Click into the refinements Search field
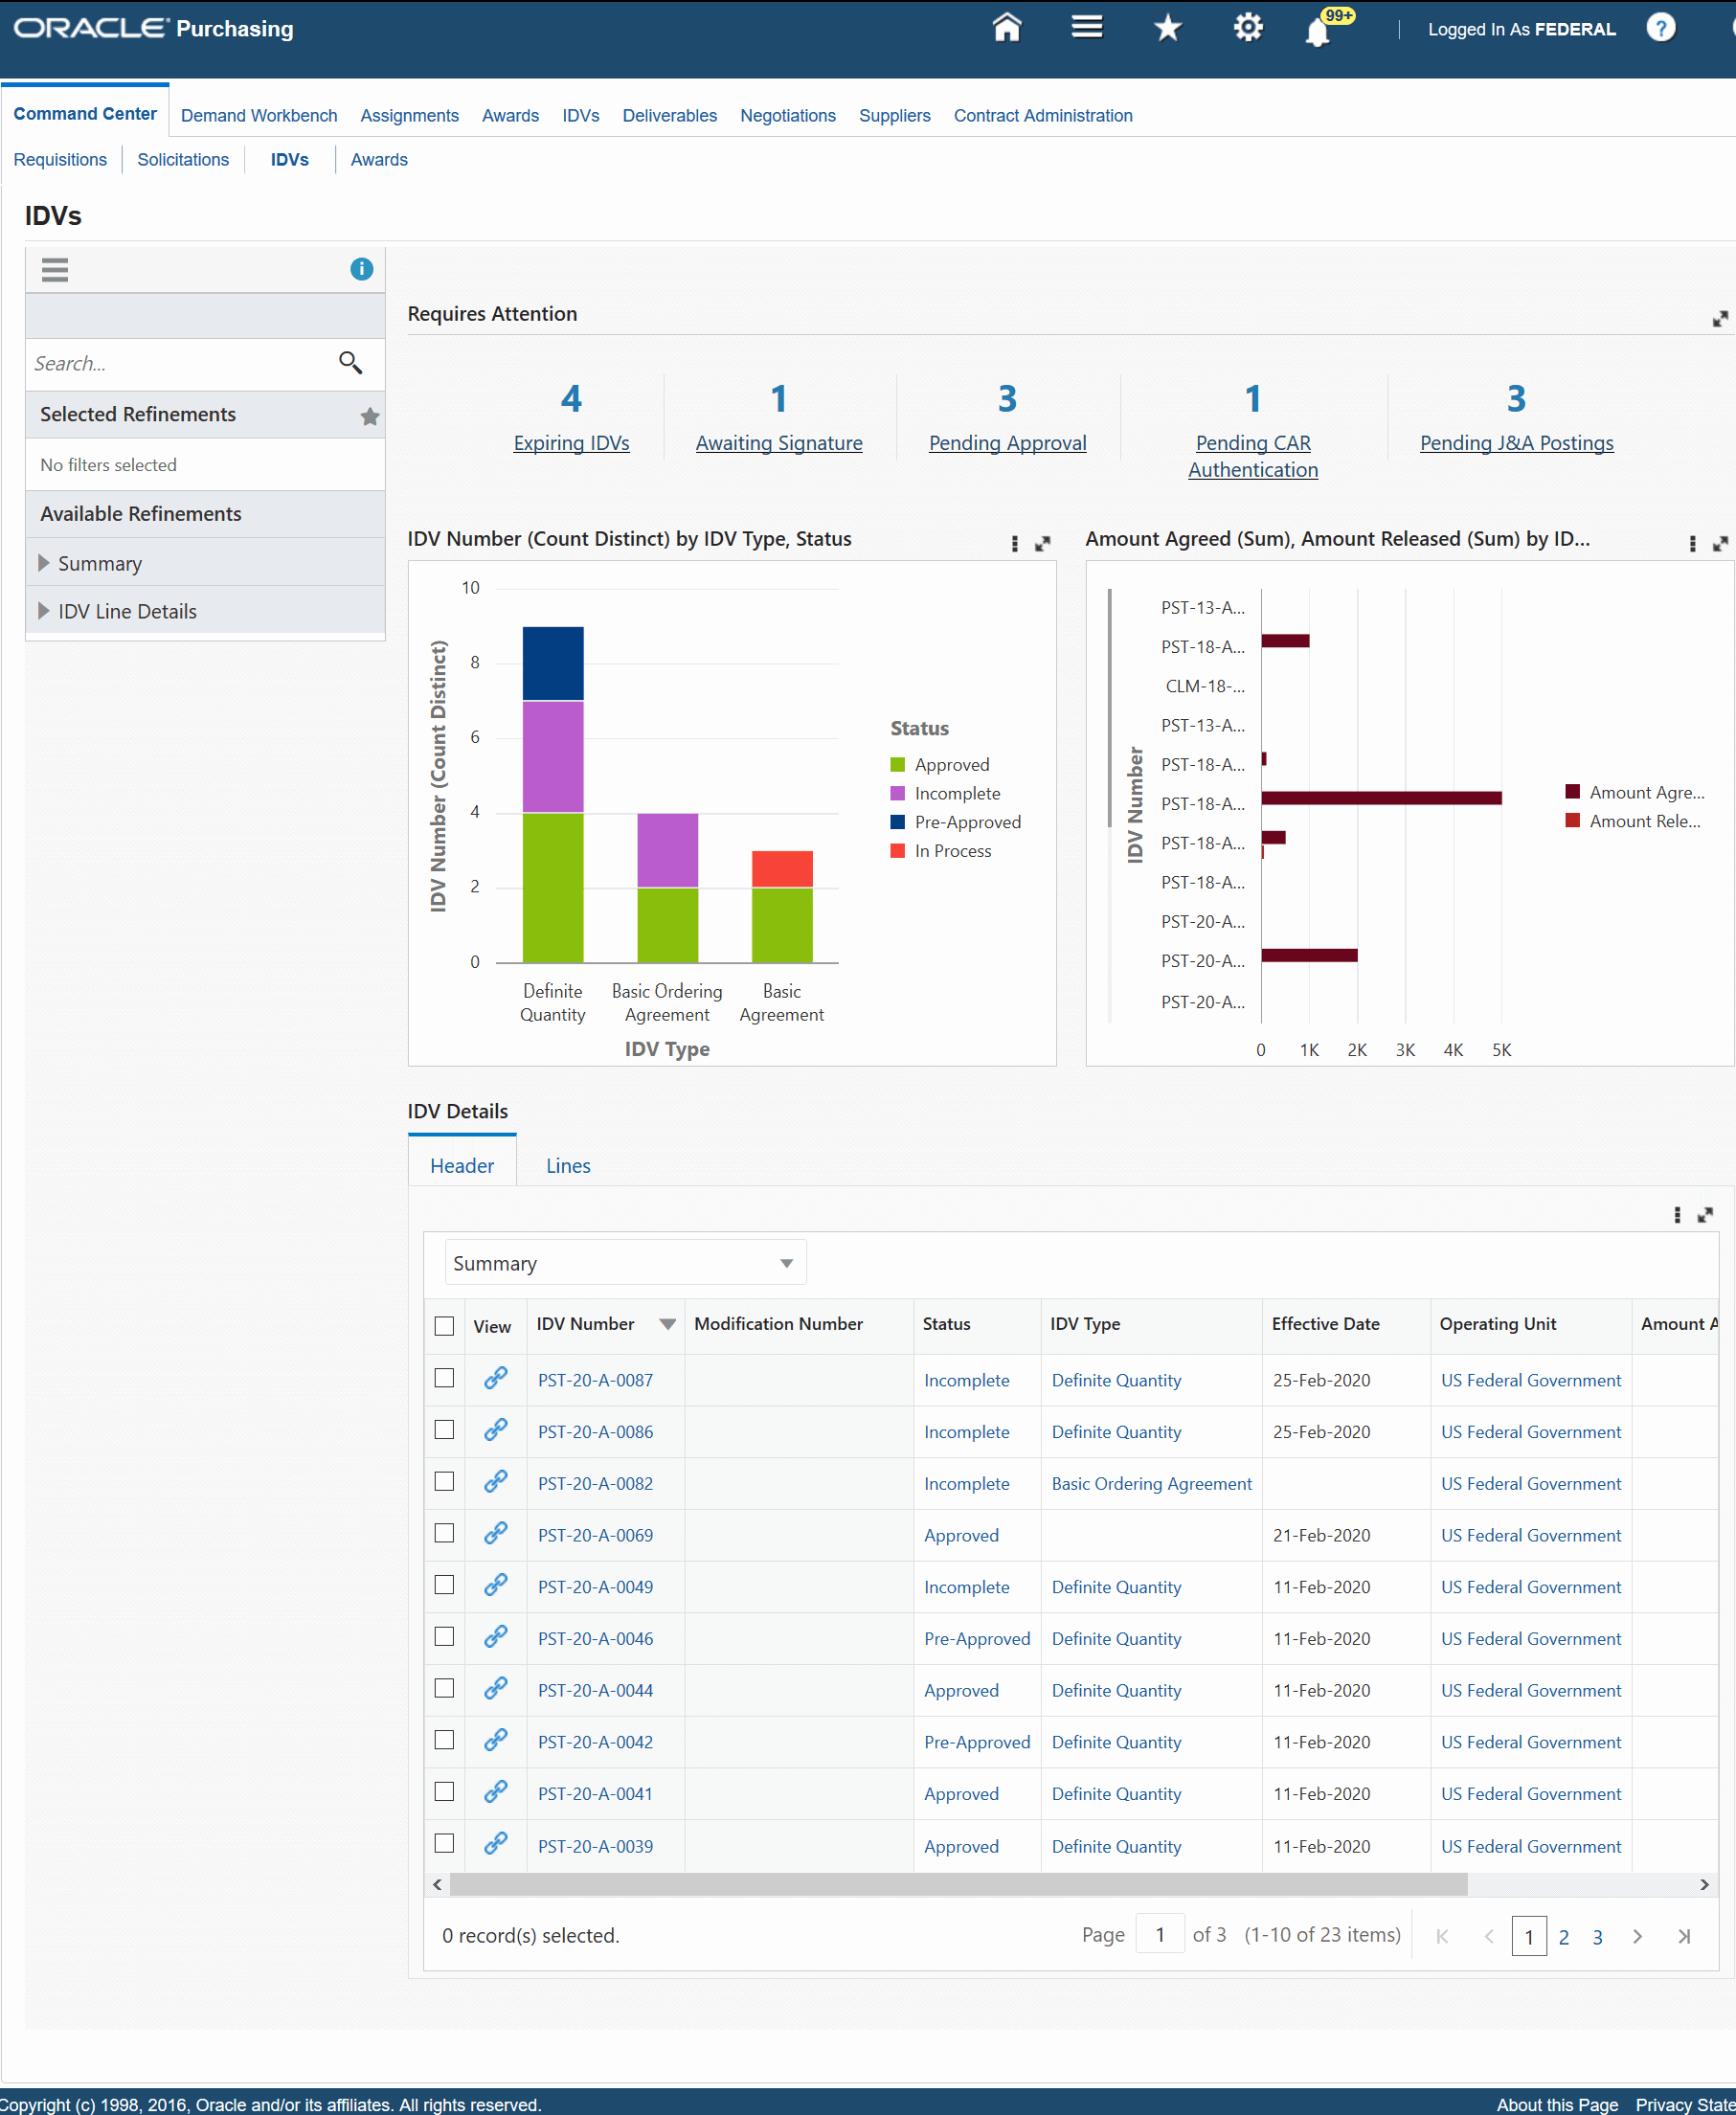The height and width of the screenshot is (2115, 1736). click(180, 363)
